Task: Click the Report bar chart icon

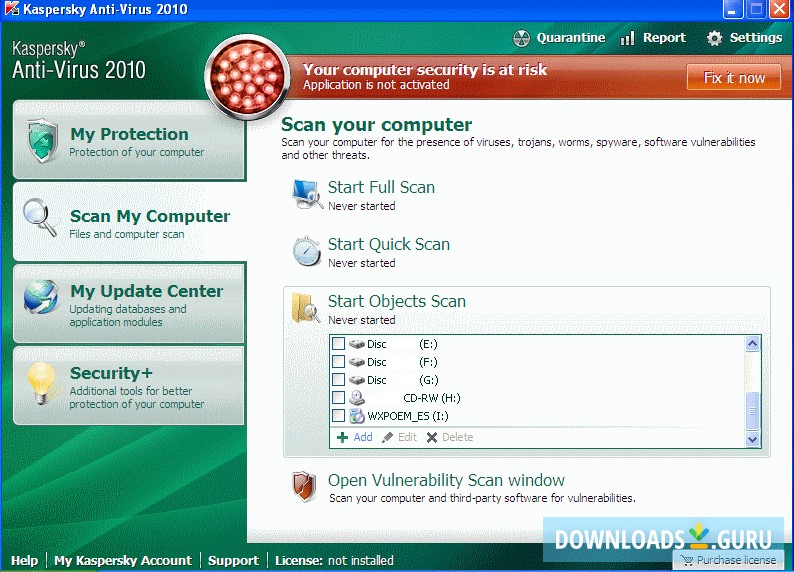Action: click(627, 38)
